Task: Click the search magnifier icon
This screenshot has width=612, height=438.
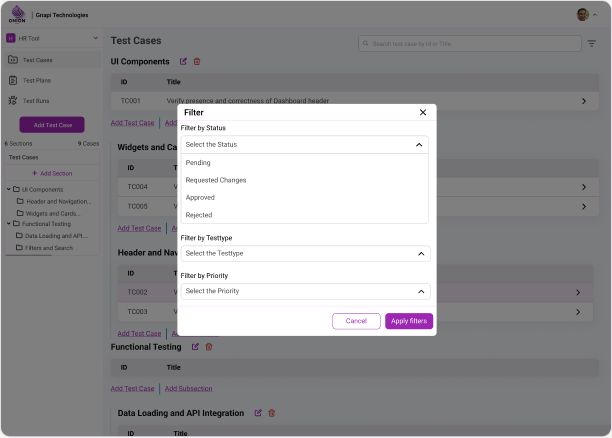Action: coord(366,43)
